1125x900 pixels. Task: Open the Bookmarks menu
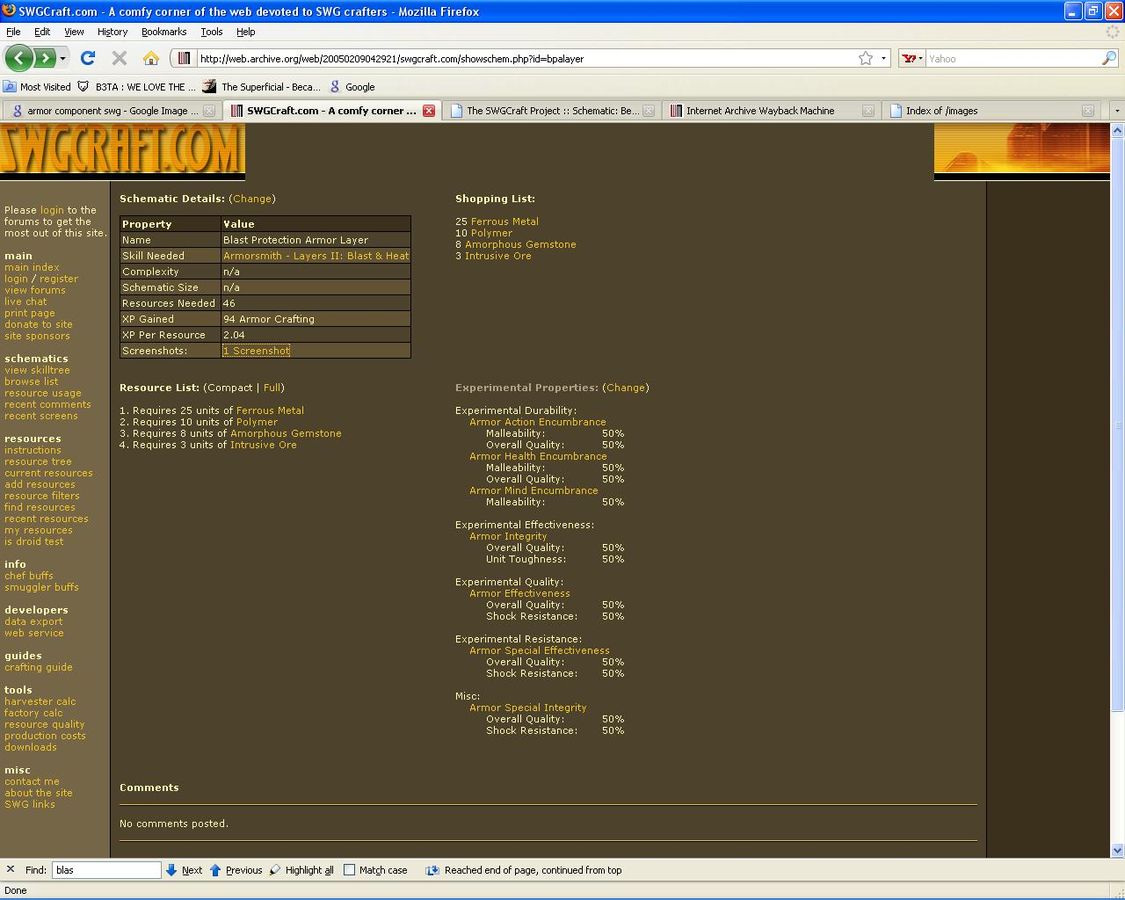[x=163, y=32]
